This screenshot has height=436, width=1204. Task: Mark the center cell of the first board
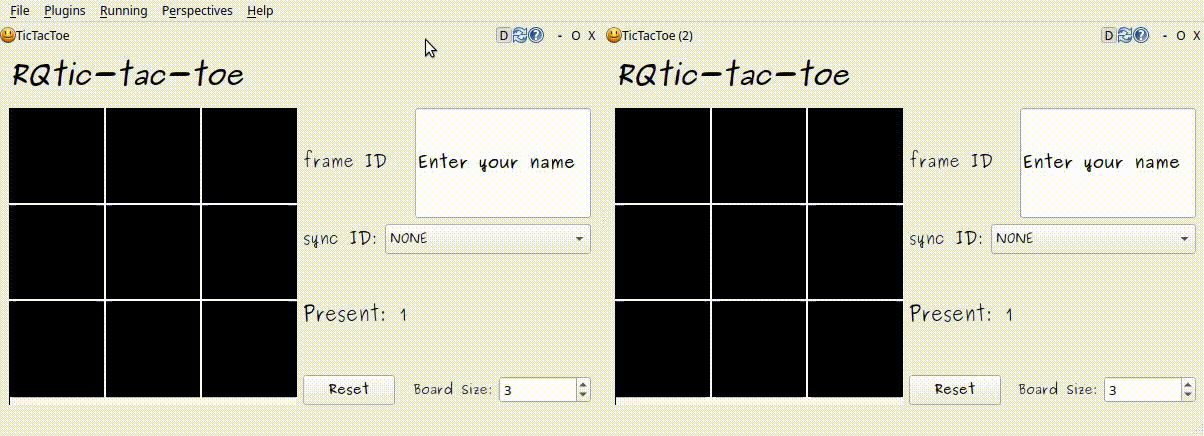[153, 252]
